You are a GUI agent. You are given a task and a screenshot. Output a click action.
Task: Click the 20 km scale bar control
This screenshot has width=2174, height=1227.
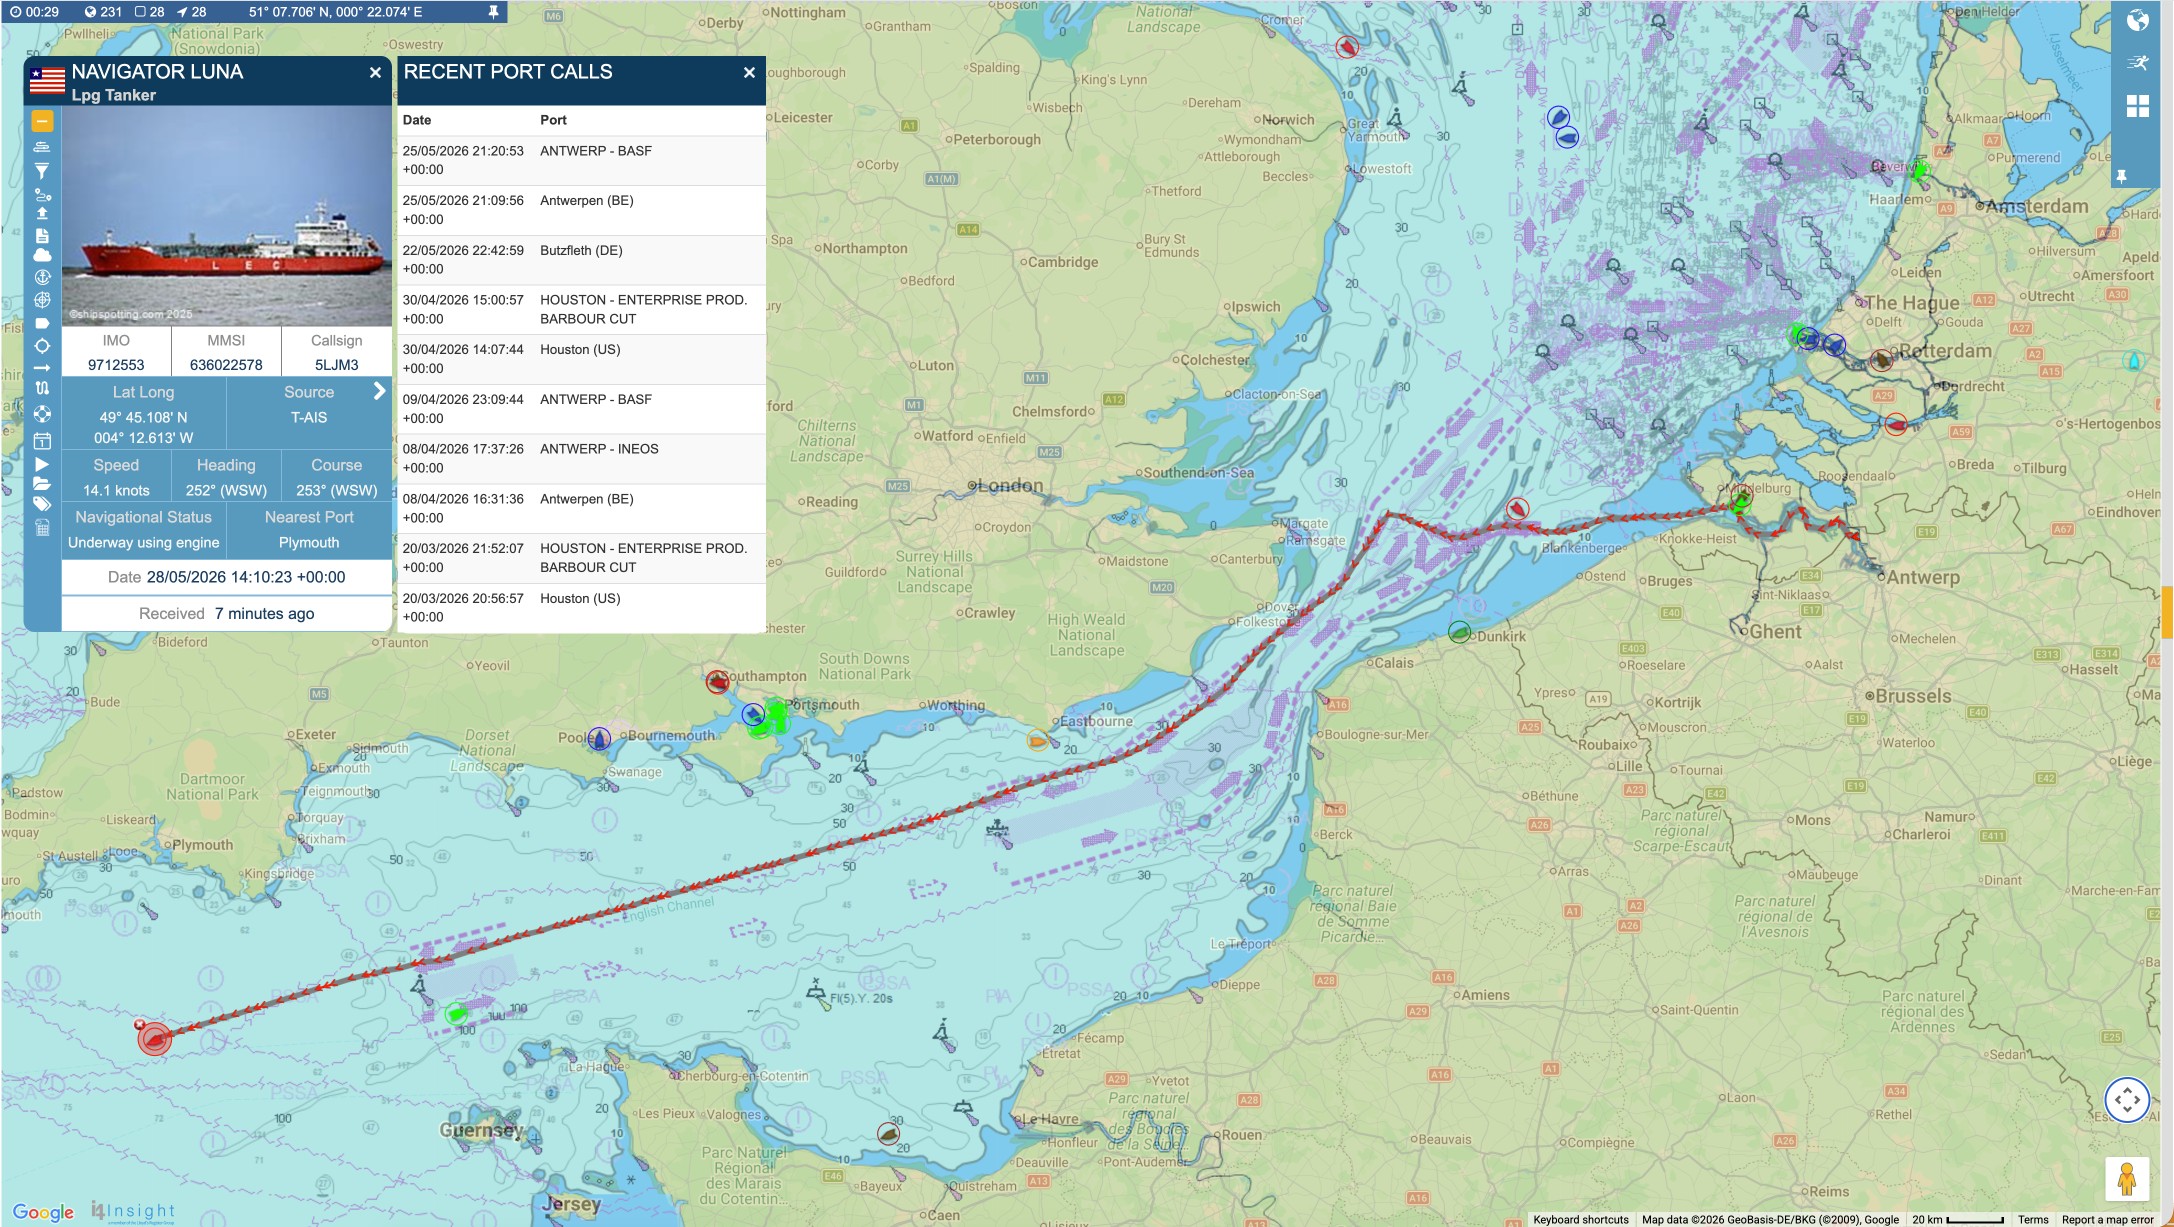1958,1219
